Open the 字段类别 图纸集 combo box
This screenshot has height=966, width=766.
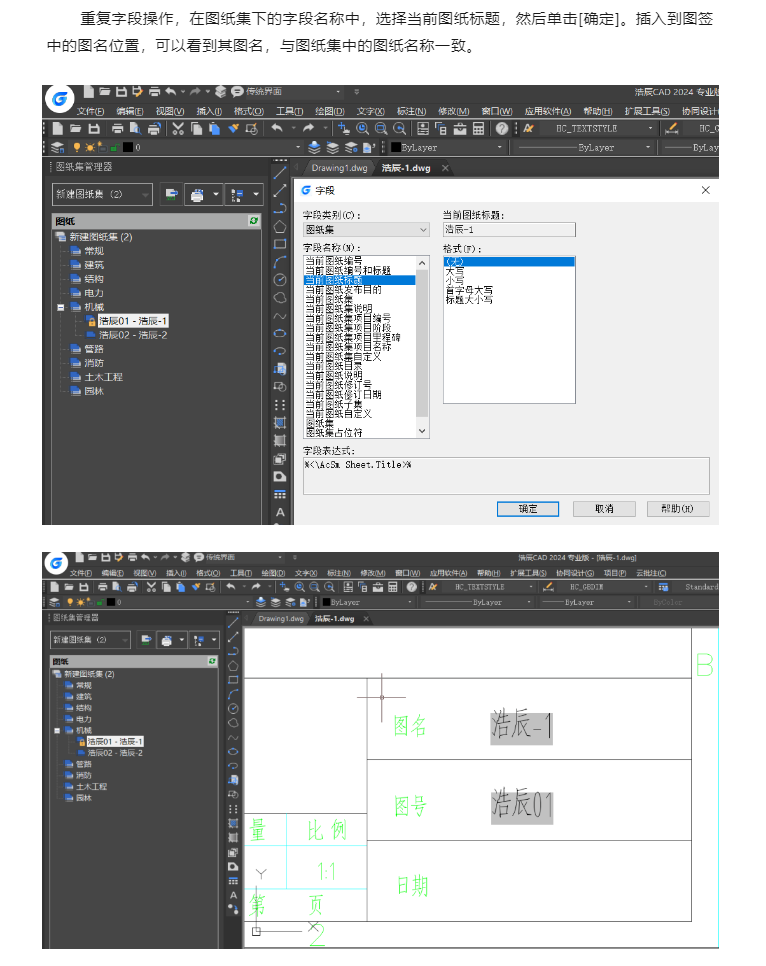point(366,229)
